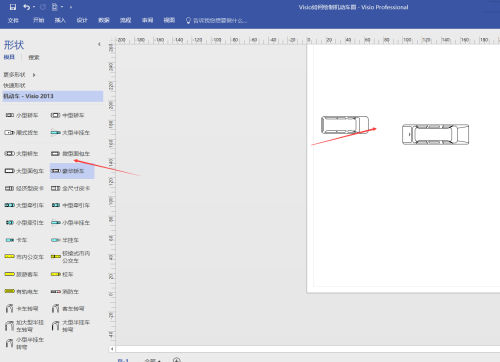Select the limousine shape on the canvas
This screenshot has width=500, height=362.
pos(435,134)
